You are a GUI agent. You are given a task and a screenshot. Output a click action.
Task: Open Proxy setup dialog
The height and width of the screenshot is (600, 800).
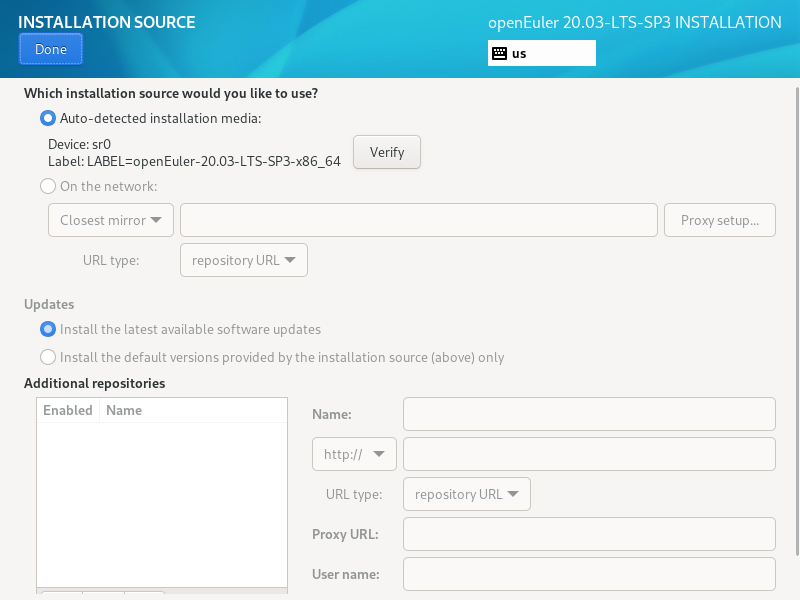(x=719, y=220)
